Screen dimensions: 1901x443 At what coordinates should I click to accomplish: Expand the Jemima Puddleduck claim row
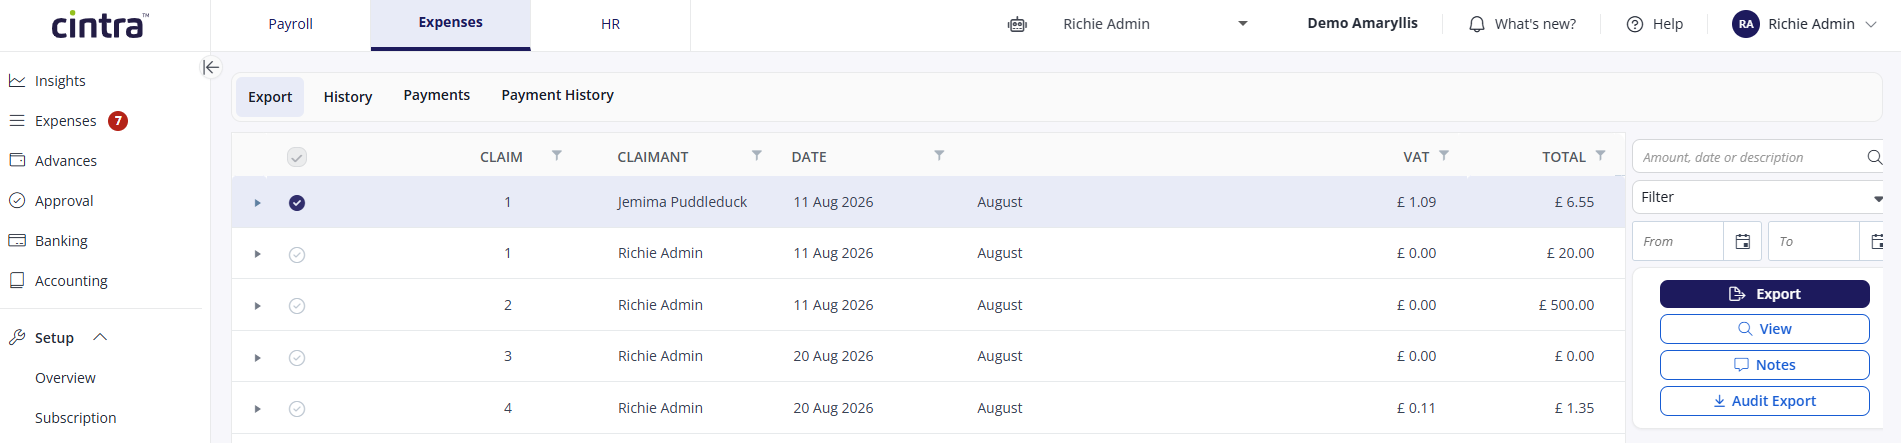click(257, 203)
